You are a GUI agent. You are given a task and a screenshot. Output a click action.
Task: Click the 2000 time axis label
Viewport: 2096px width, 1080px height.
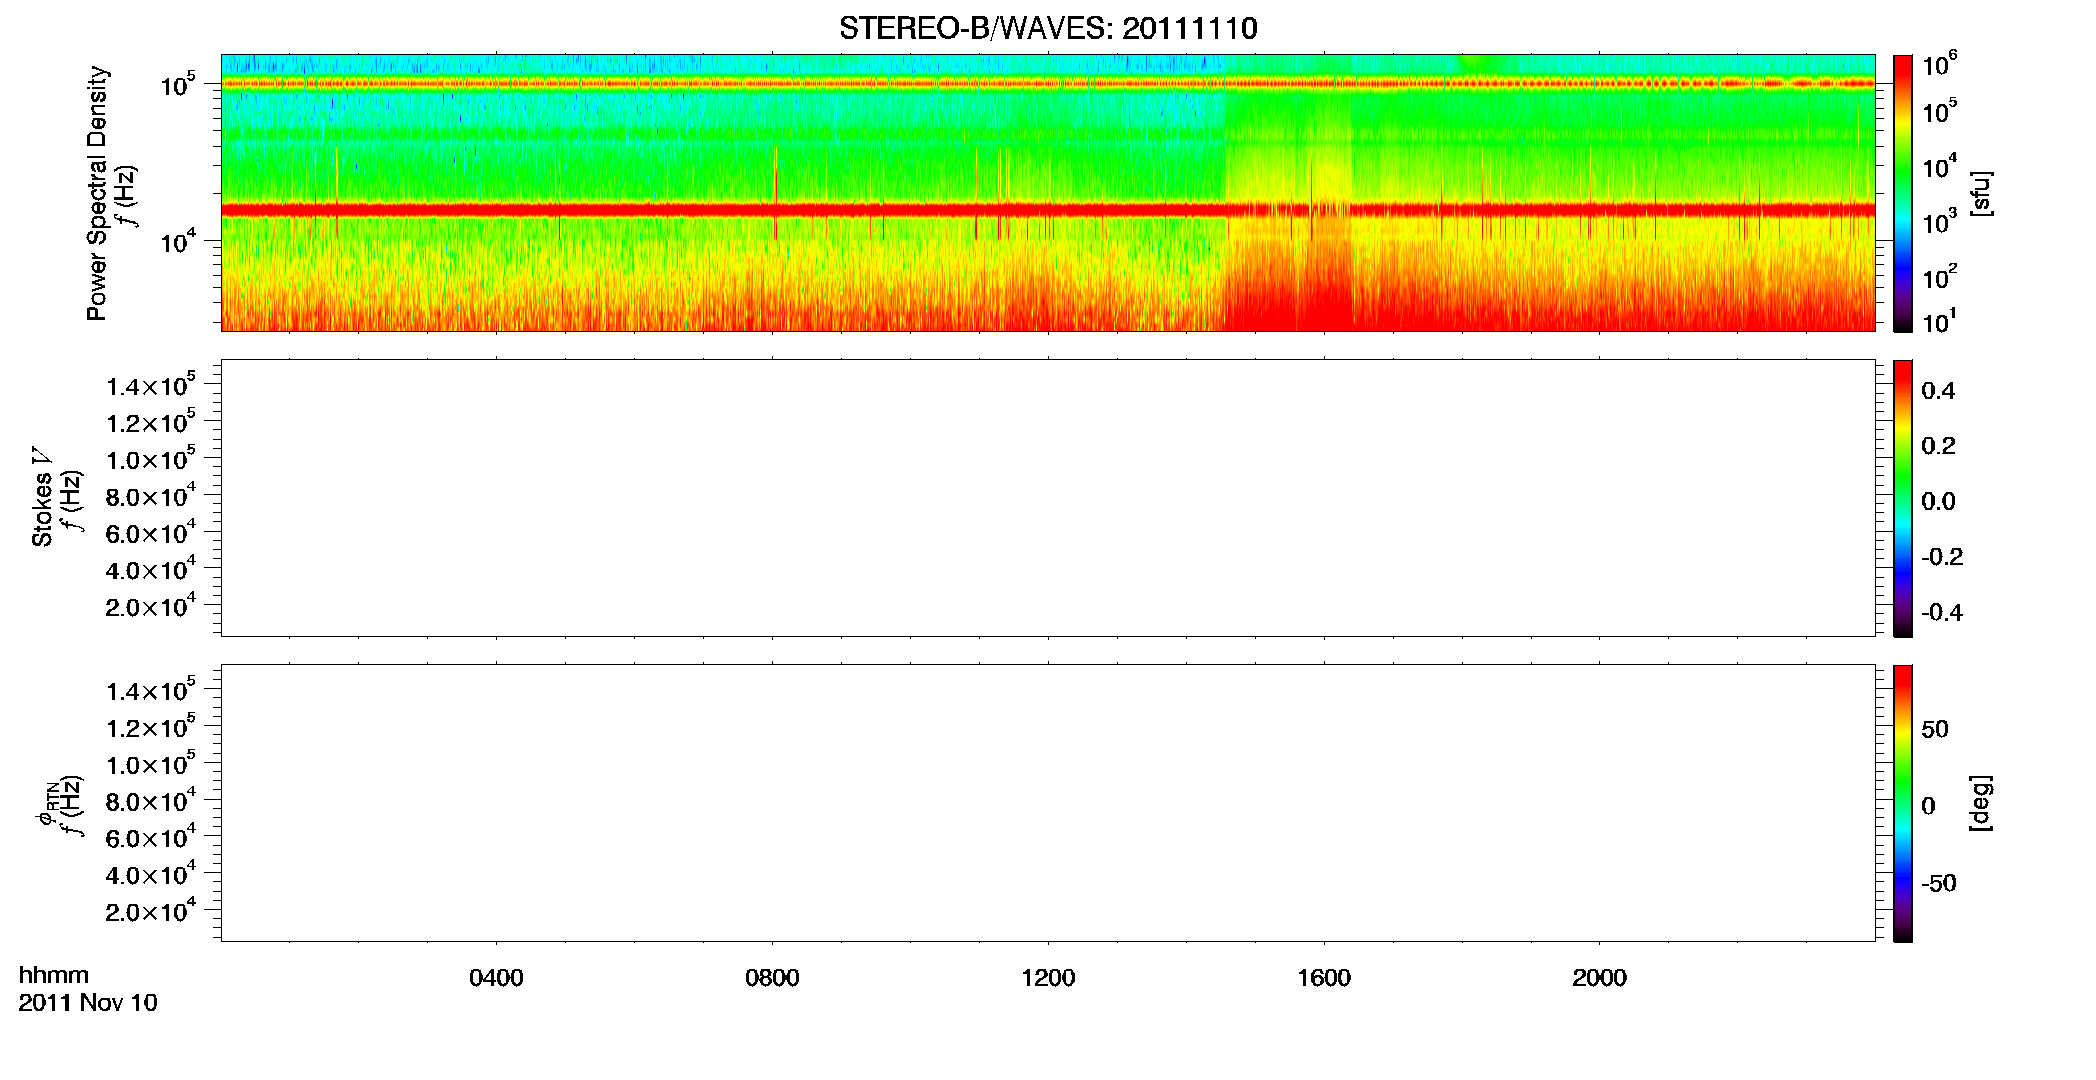tap(1599, 978)
